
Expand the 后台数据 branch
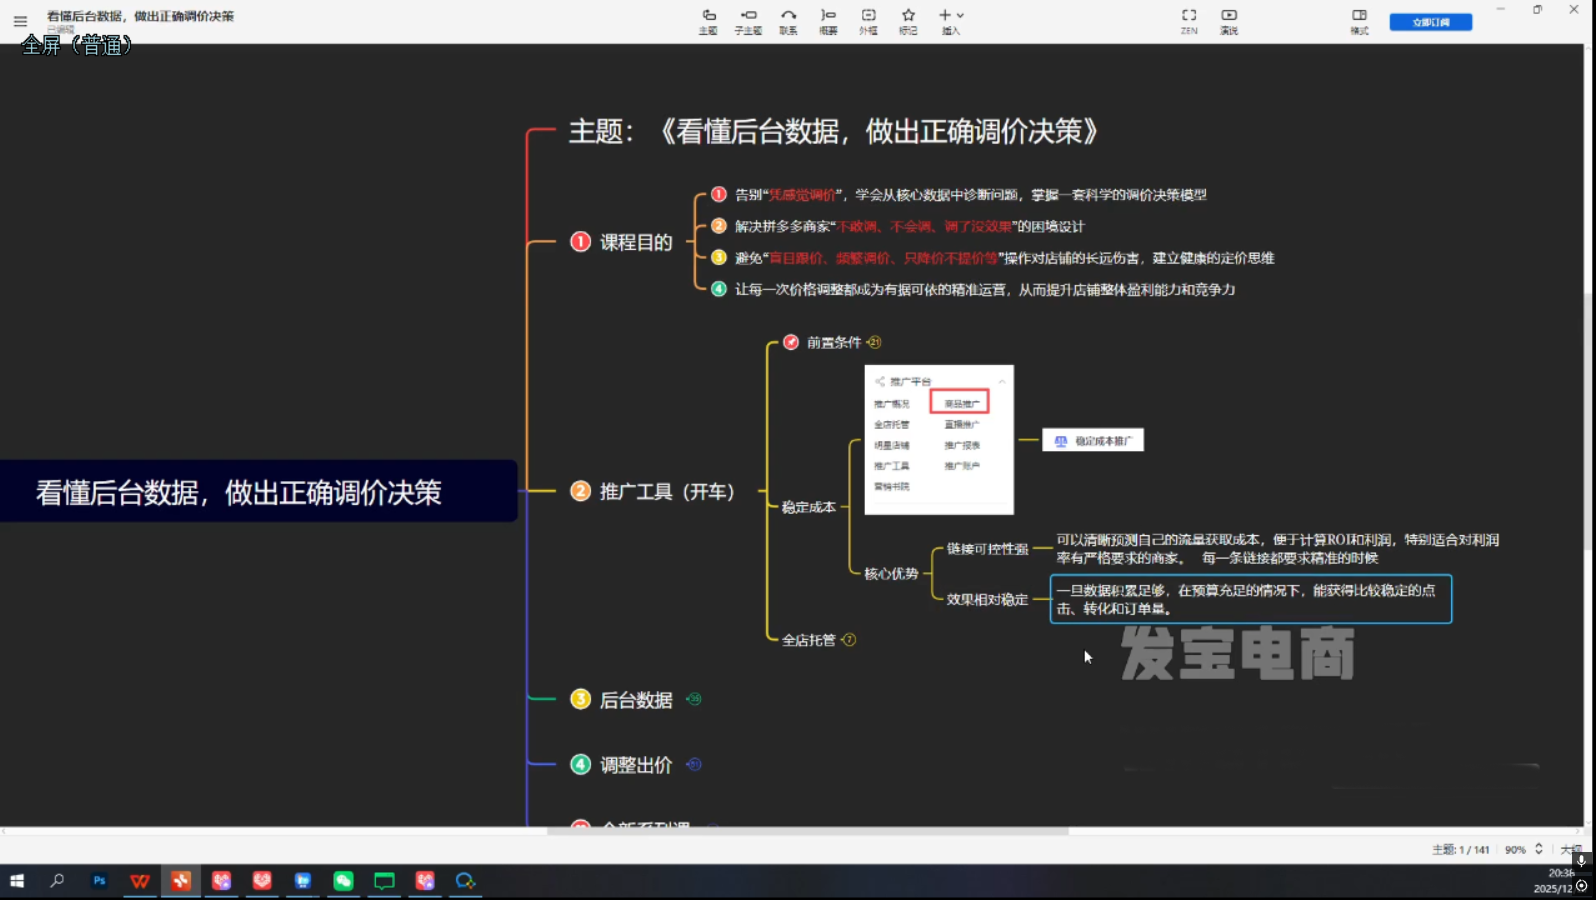(x=694, y=699)
